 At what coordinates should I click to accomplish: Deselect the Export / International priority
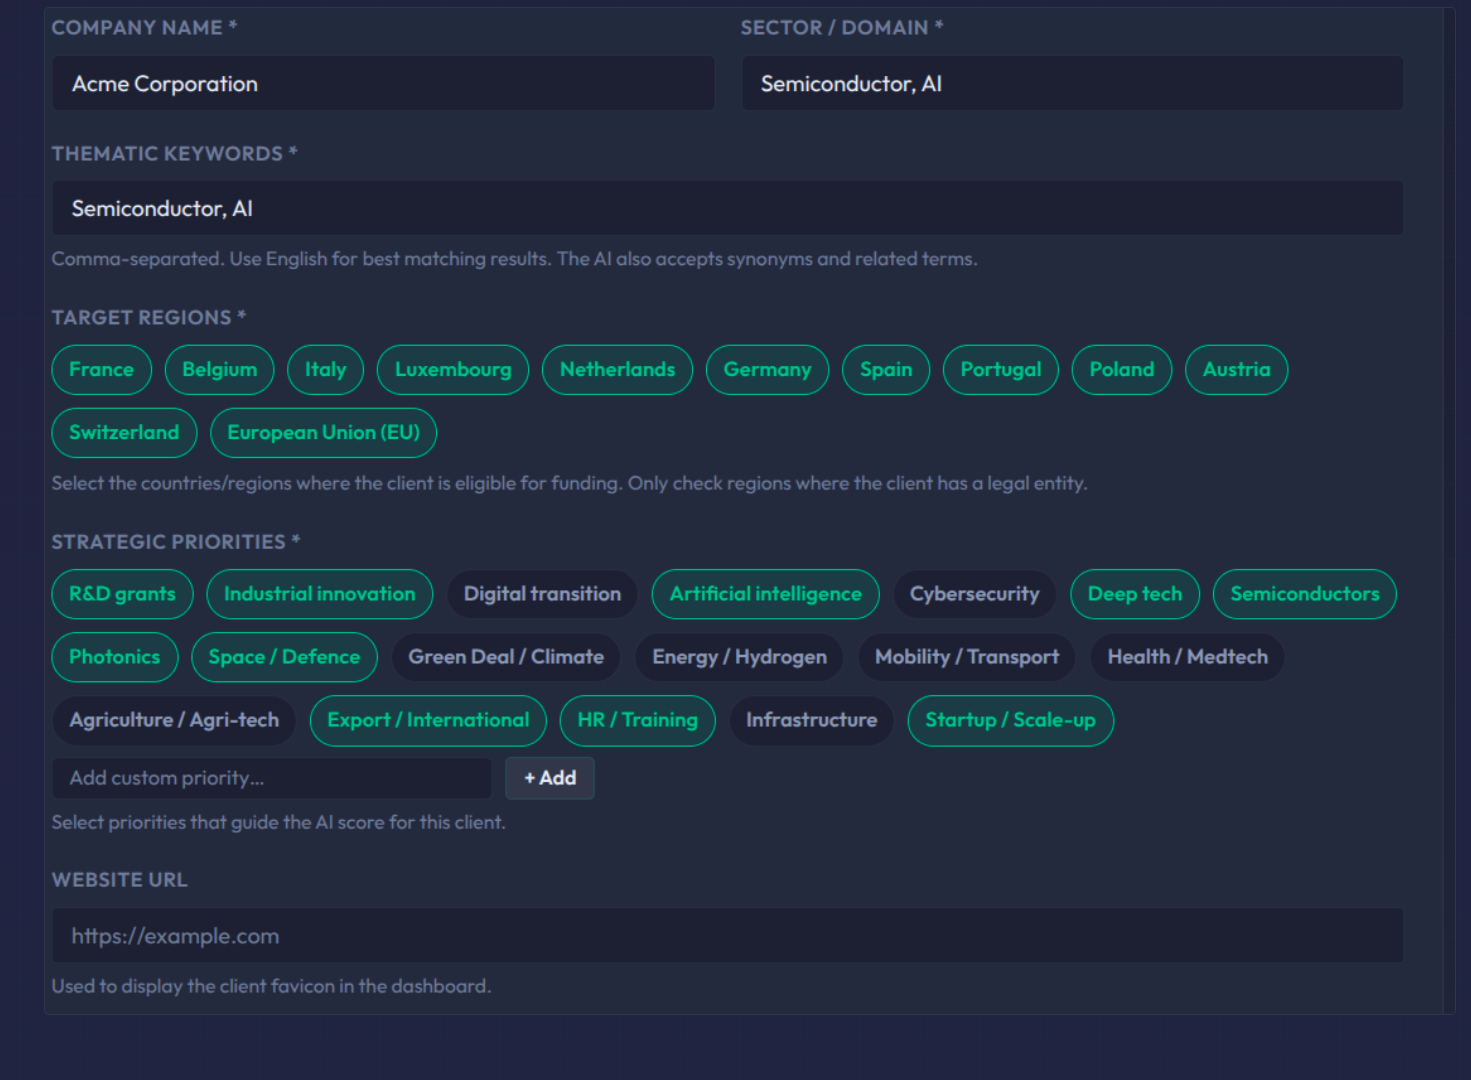pyautogui.click(x=428, y=720)
